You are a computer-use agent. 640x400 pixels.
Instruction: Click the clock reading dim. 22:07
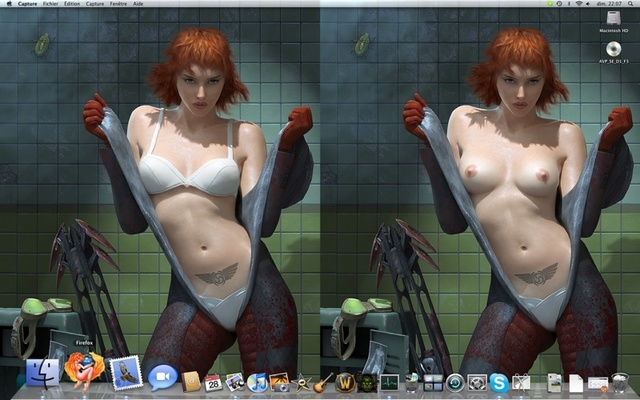(611, 4)
